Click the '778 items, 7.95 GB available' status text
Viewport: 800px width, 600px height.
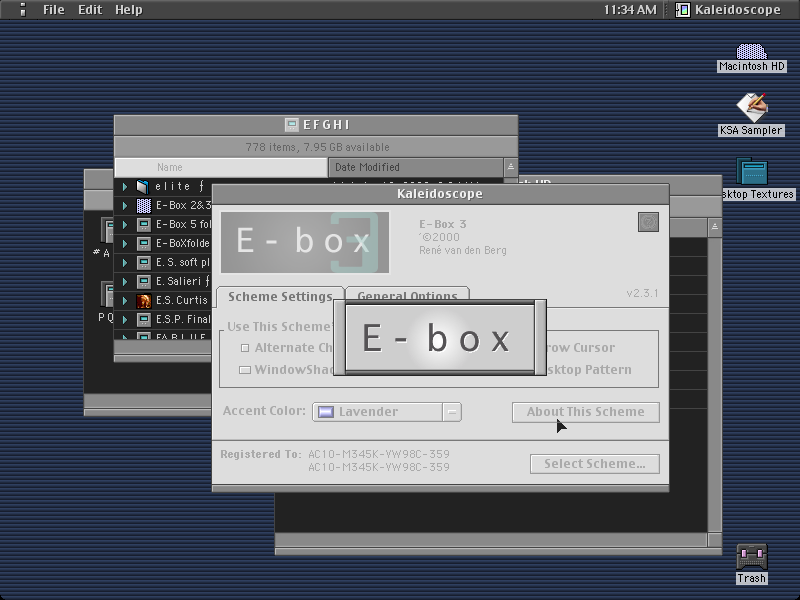coord(317,147)
